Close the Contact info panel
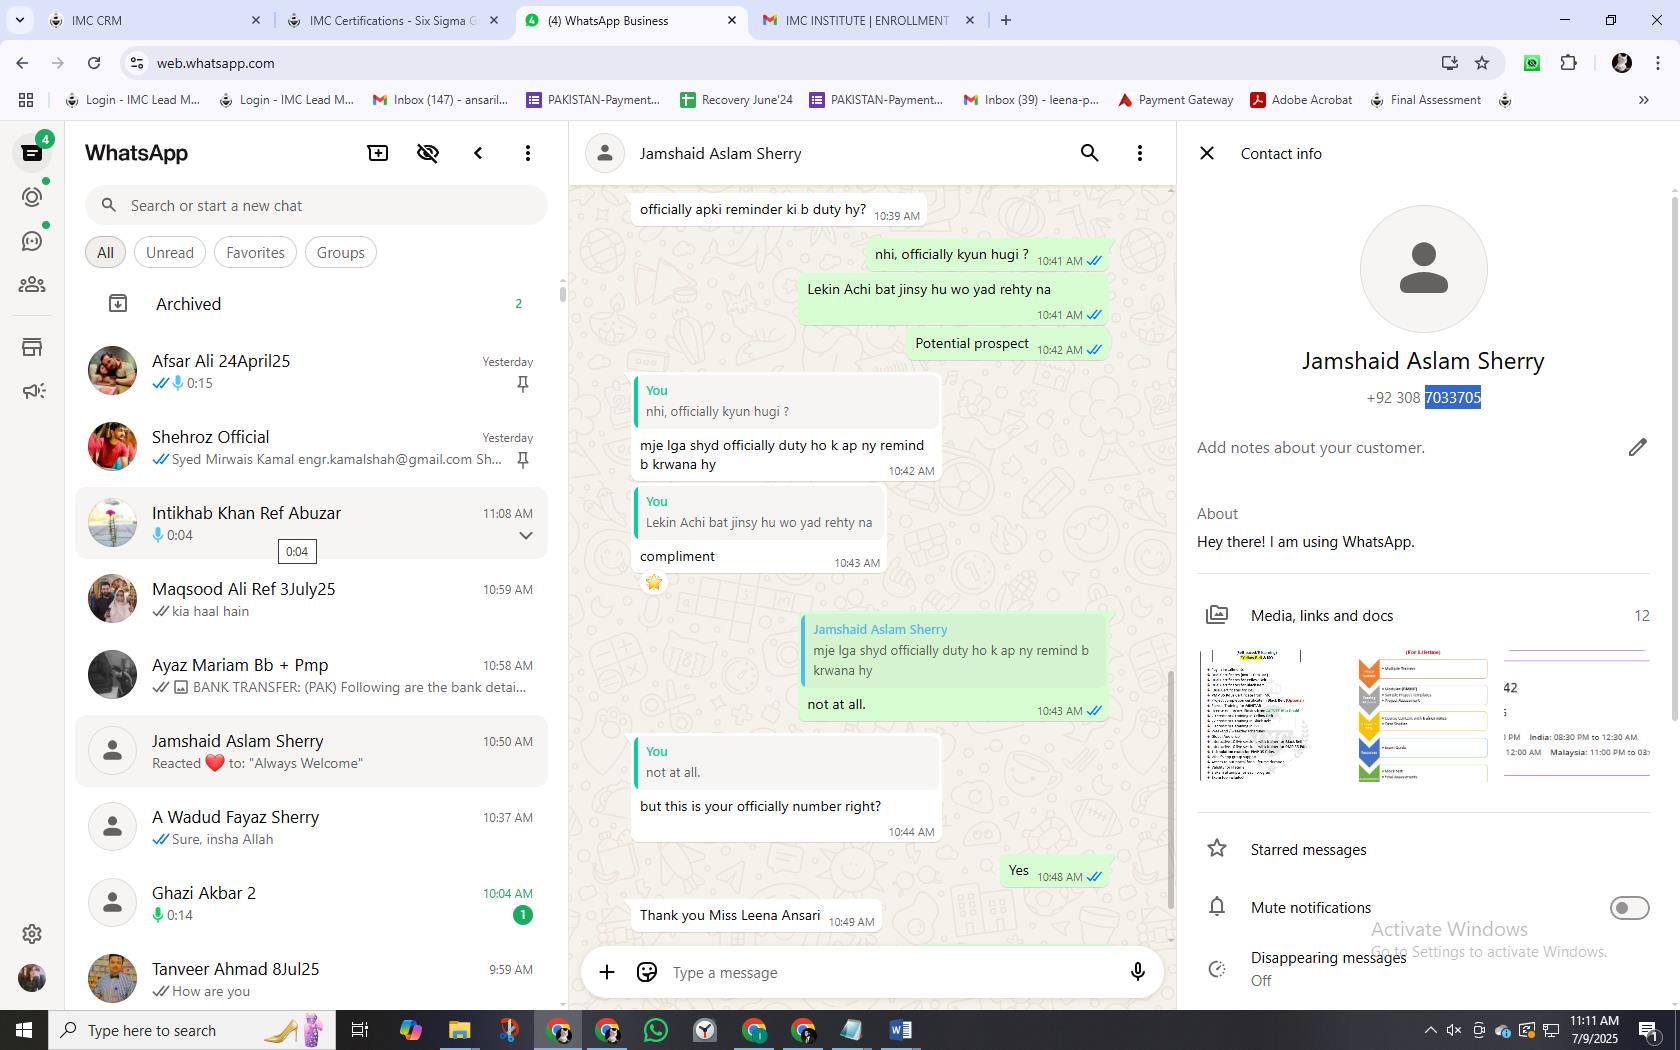The width and height of the screenshot is (1680, 1050). click(x=1207, y=153)
